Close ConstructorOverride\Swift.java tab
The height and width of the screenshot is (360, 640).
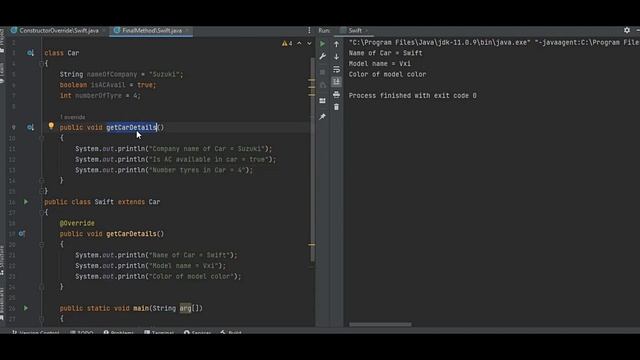point(104,31)
